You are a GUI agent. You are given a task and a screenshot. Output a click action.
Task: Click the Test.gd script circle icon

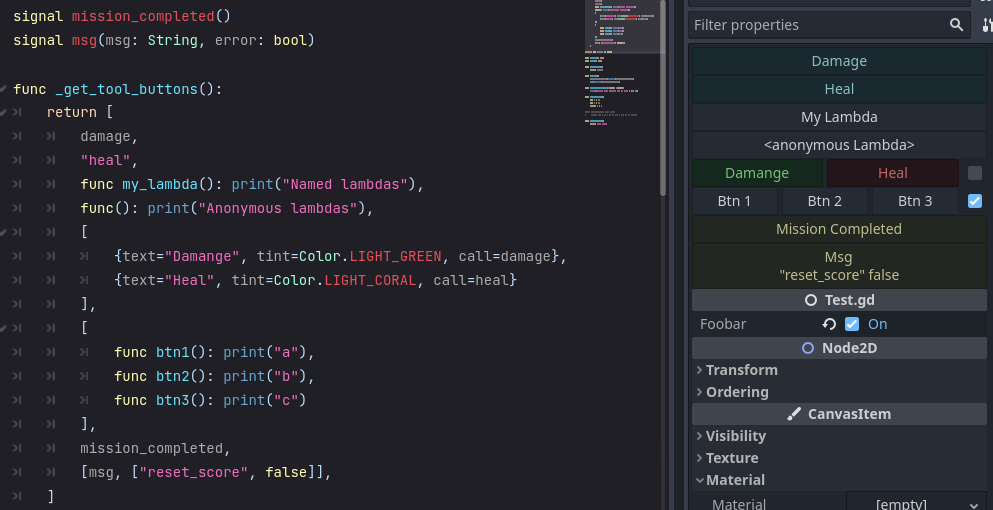click(811, 300)
